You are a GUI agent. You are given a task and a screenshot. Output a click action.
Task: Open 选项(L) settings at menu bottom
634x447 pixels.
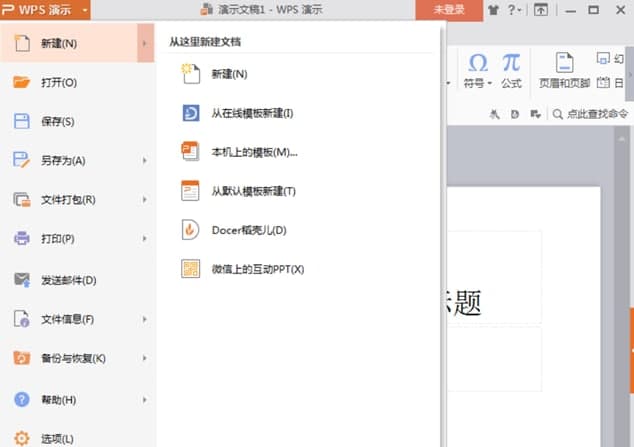tap(58, 438)
